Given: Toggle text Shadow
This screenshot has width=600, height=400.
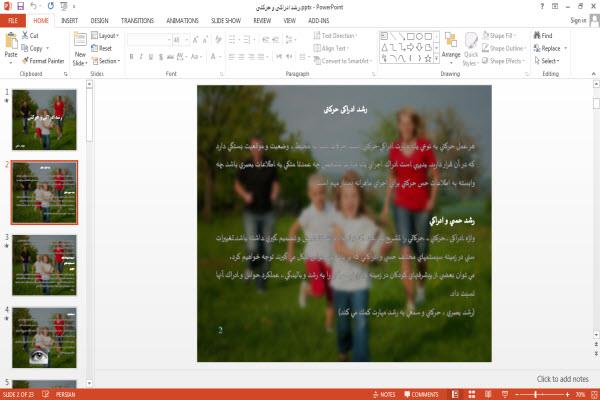Looking at the screenshot, I should 161,57.
